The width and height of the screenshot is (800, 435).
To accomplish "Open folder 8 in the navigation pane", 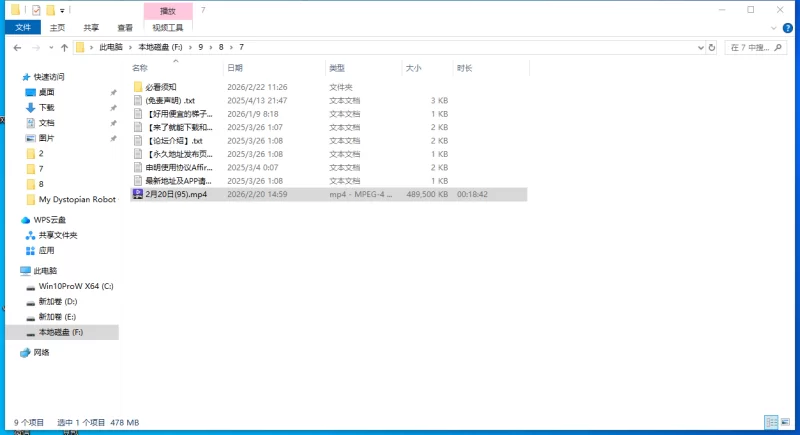I will click(x=41, y=184).
